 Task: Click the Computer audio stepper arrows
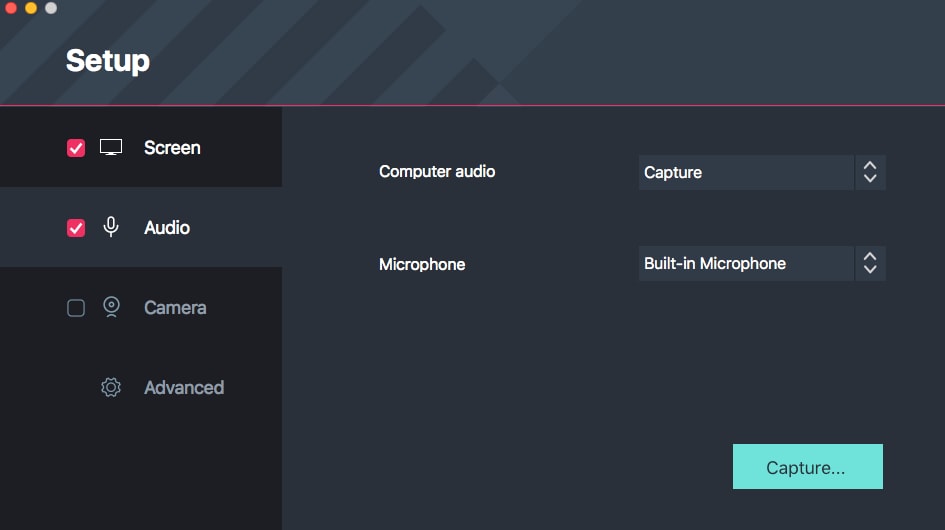click(870, 172)
